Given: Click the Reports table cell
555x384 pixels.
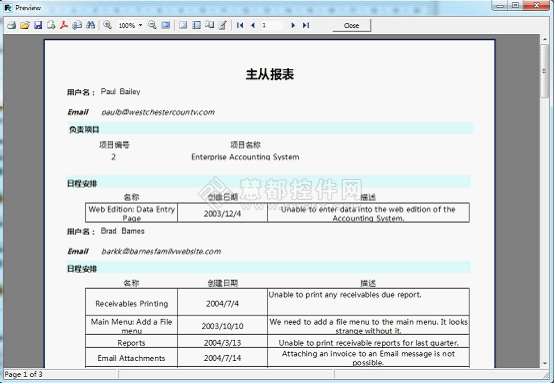Looking at the screenshot, I should coord(131,343).
